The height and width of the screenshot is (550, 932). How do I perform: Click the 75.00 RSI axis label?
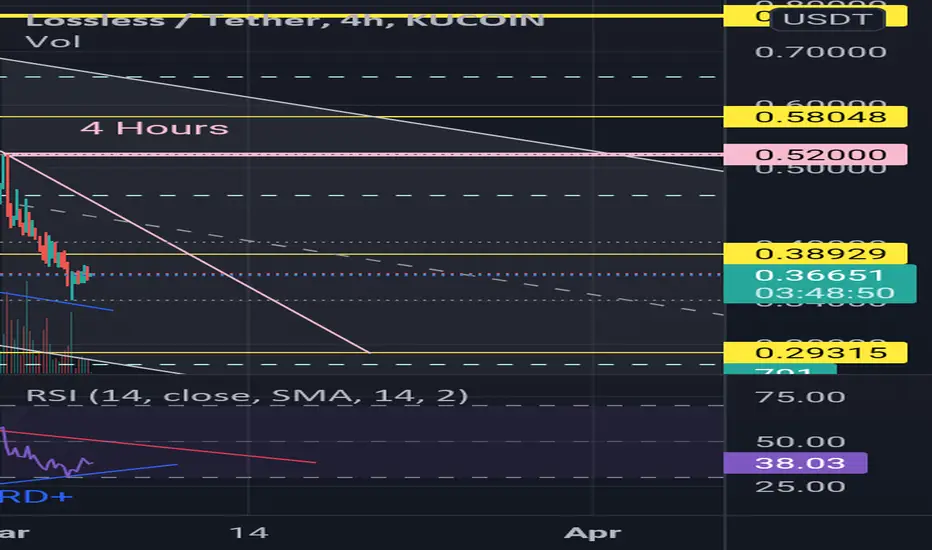800,397
